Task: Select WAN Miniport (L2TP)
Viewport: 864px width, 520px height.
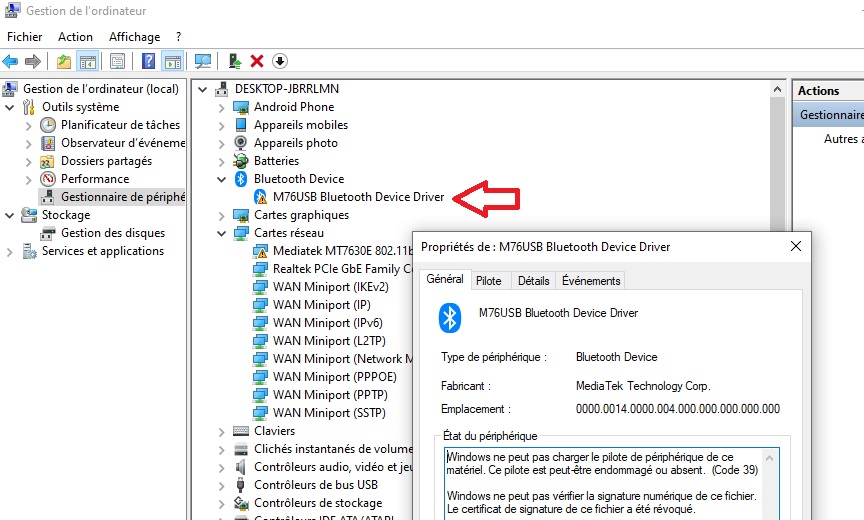Action: [x=329, y=341]
